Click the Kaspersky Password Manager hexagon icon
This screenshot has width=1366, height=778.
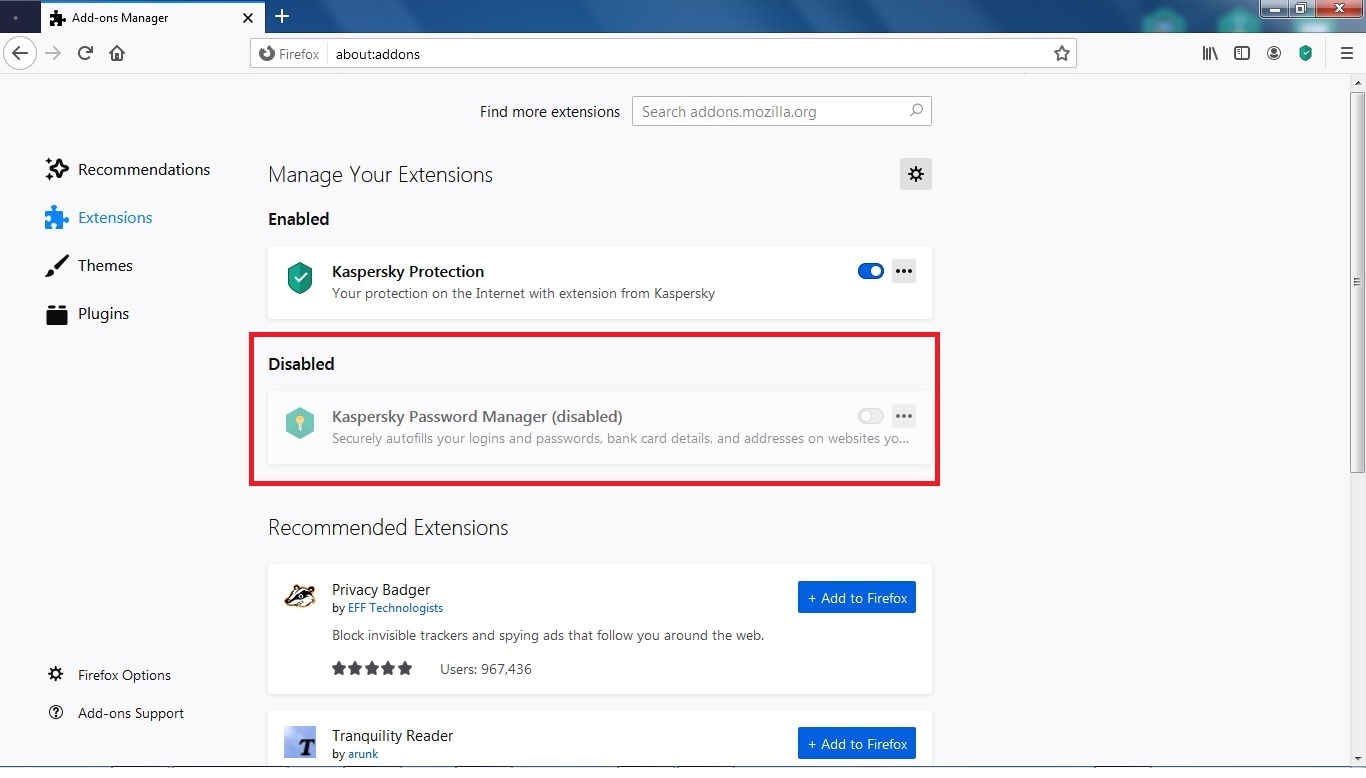[300, 423]
